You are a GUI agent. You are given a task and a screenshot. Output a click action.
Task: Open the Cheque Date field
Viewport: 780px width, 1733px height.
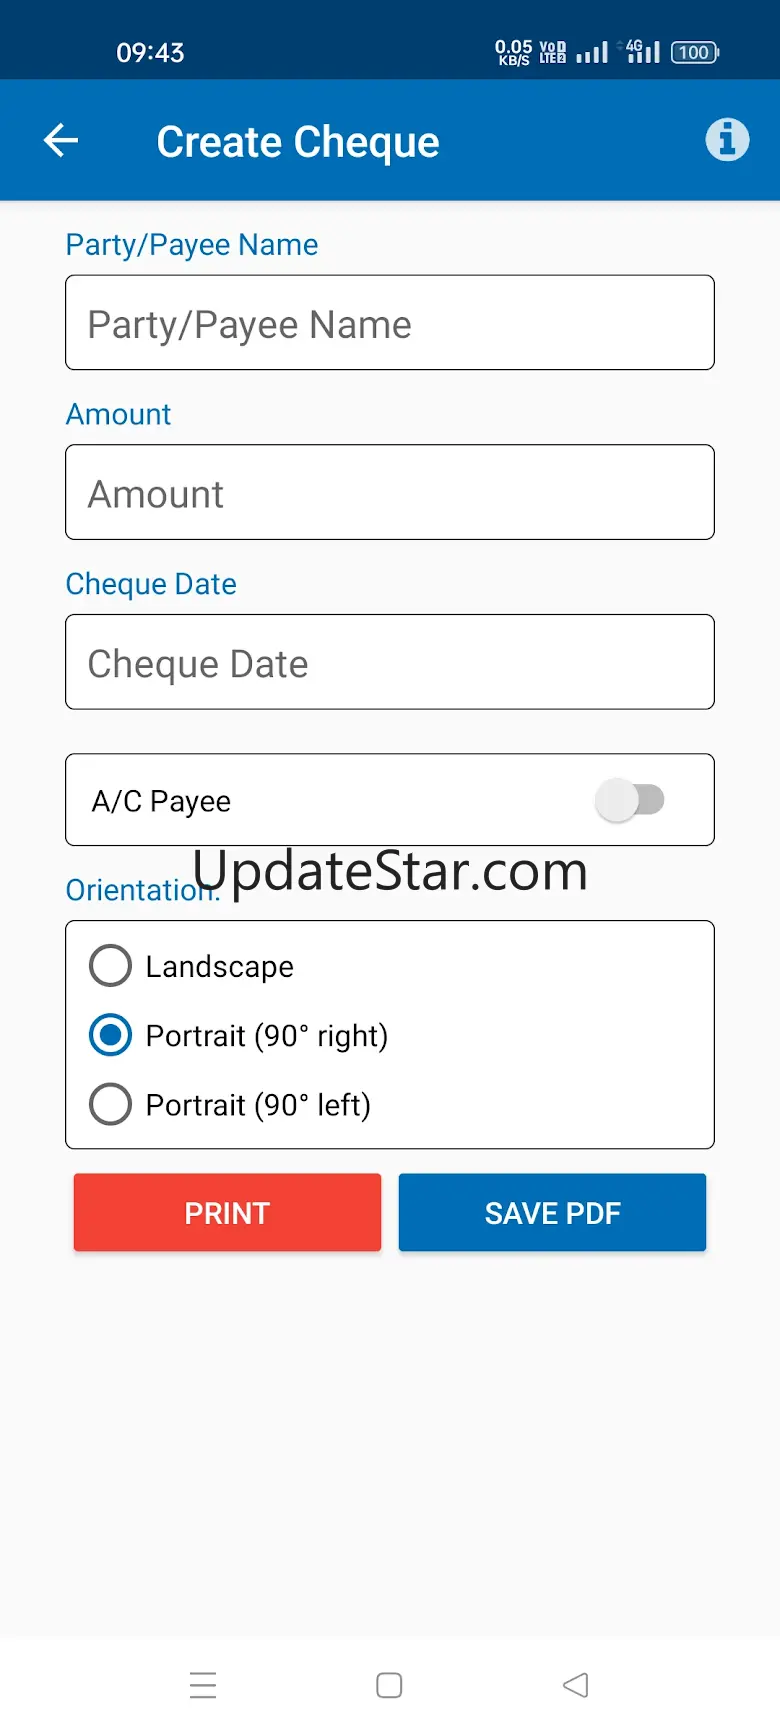(x=390, y=662)
